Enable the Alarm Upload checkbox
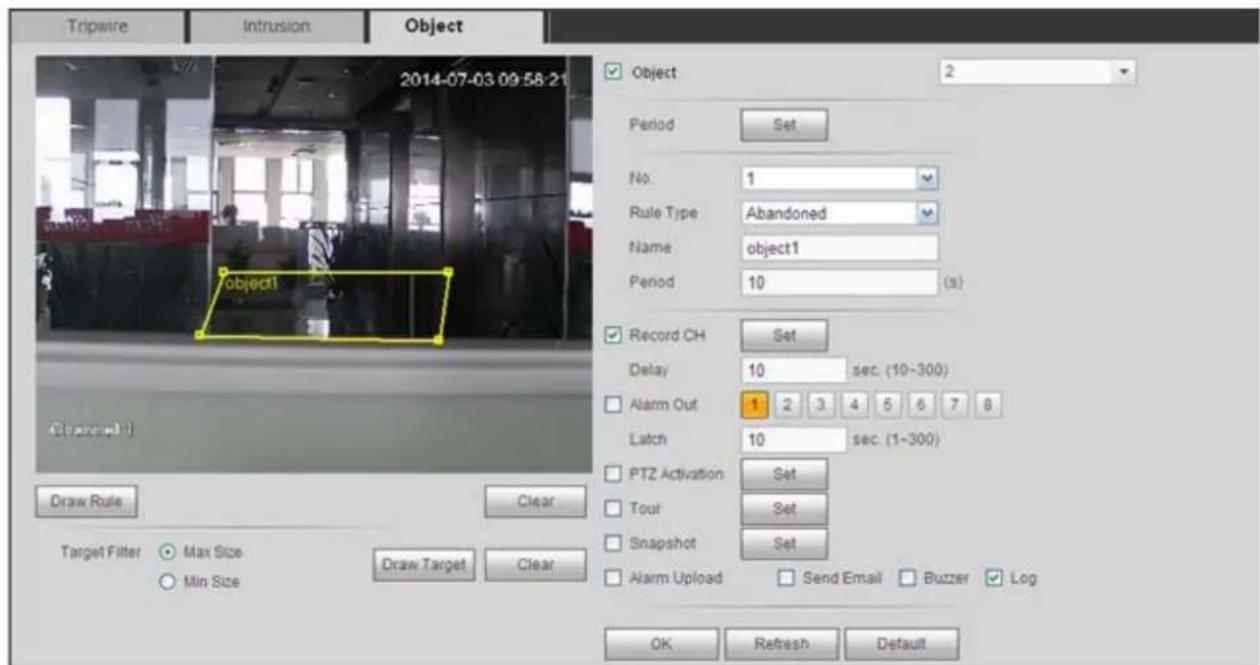Screen dimensions: 1260x665 pyautogui.click(x=613, y=578)
